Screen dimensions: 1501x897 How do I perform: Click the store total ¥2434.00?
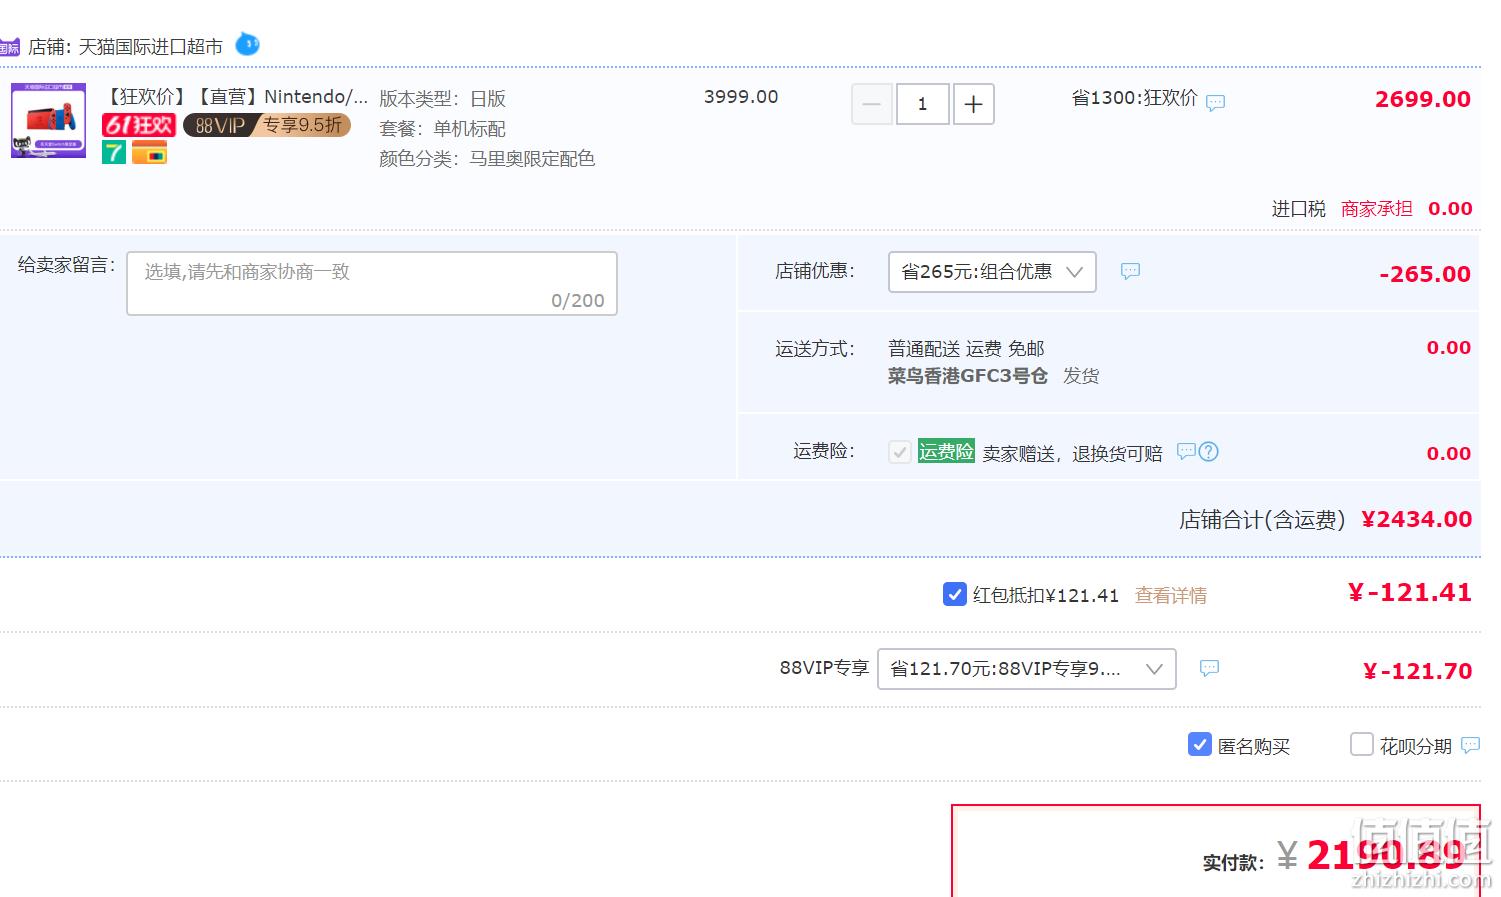[x=1417, y=519]
